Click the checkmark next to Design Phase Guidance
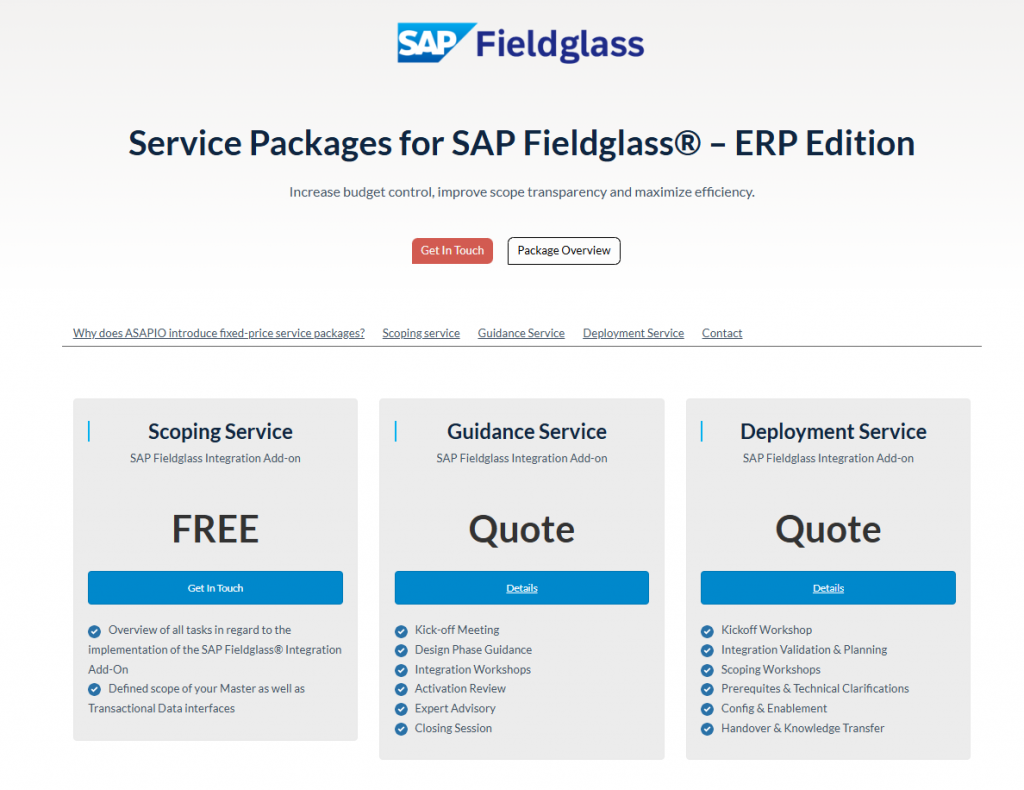1024x790 pixels. [x=401, y=650]
